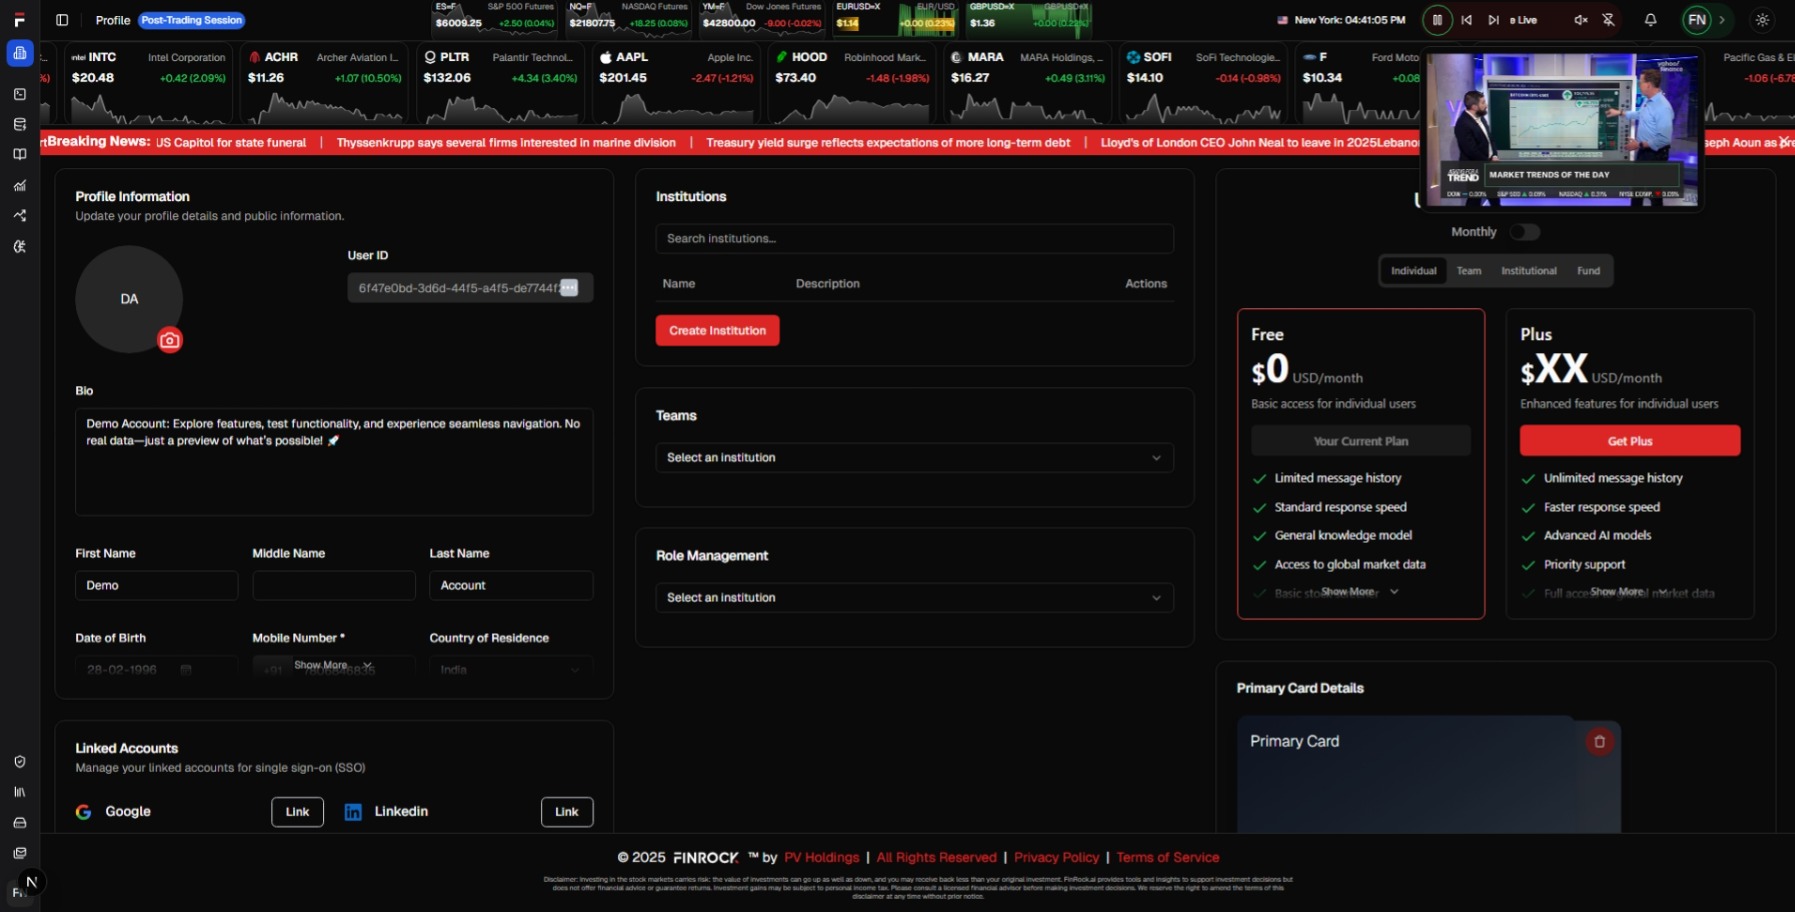Click the Bio text area
This screenshot has height=912, width=1795.
click(x=334, y=461)
